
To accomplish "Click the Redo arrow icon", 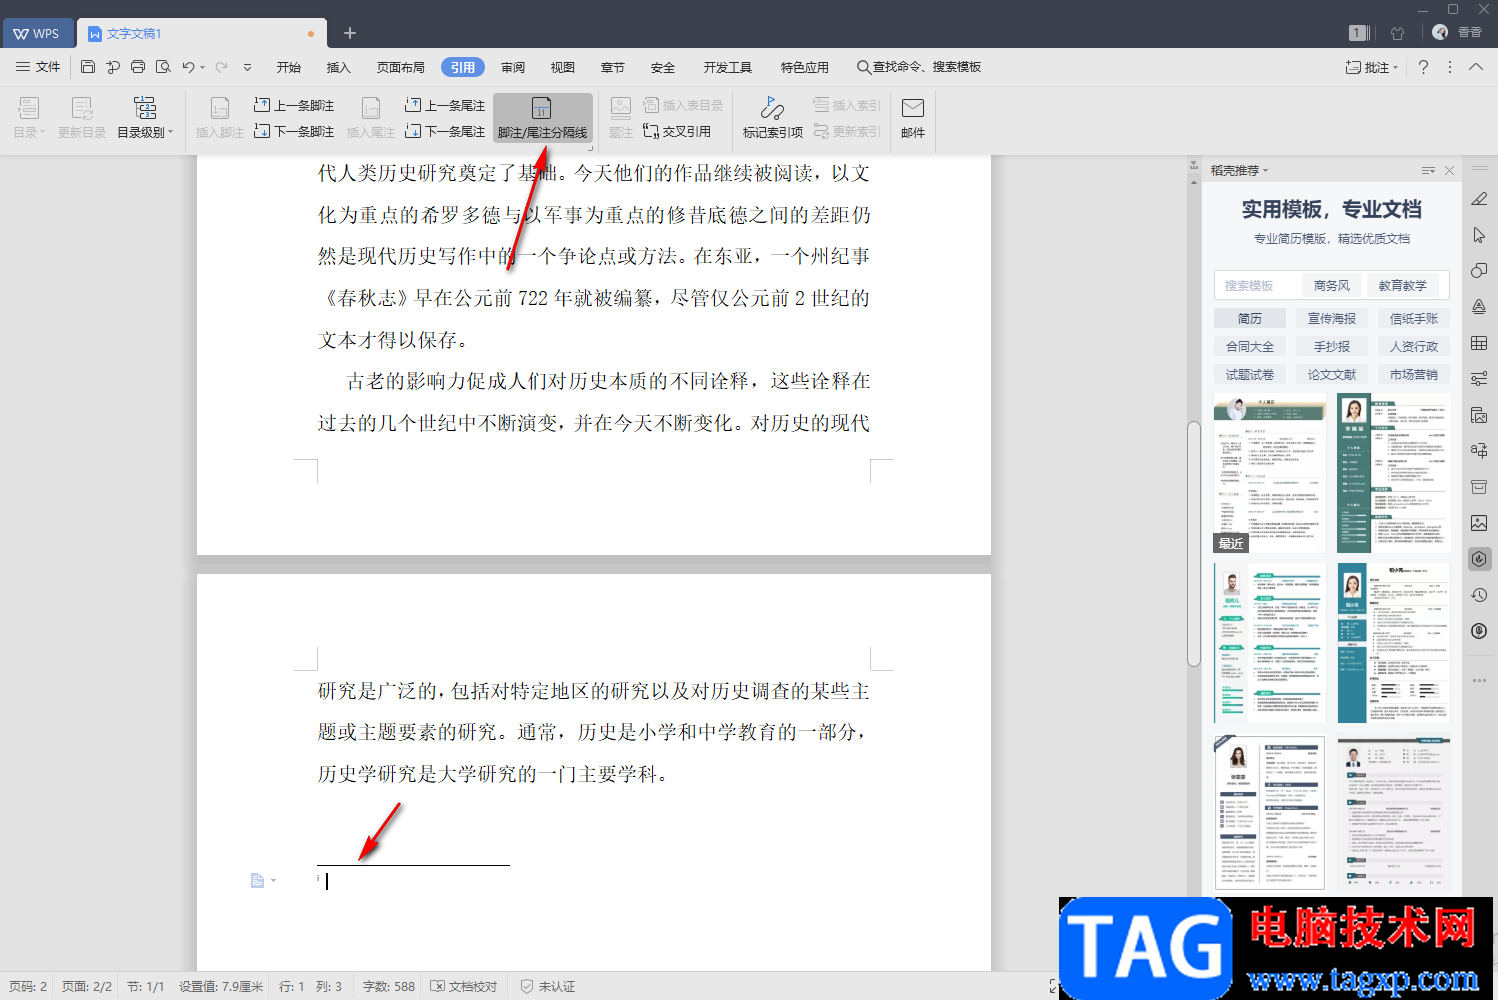I will [221, 67].
